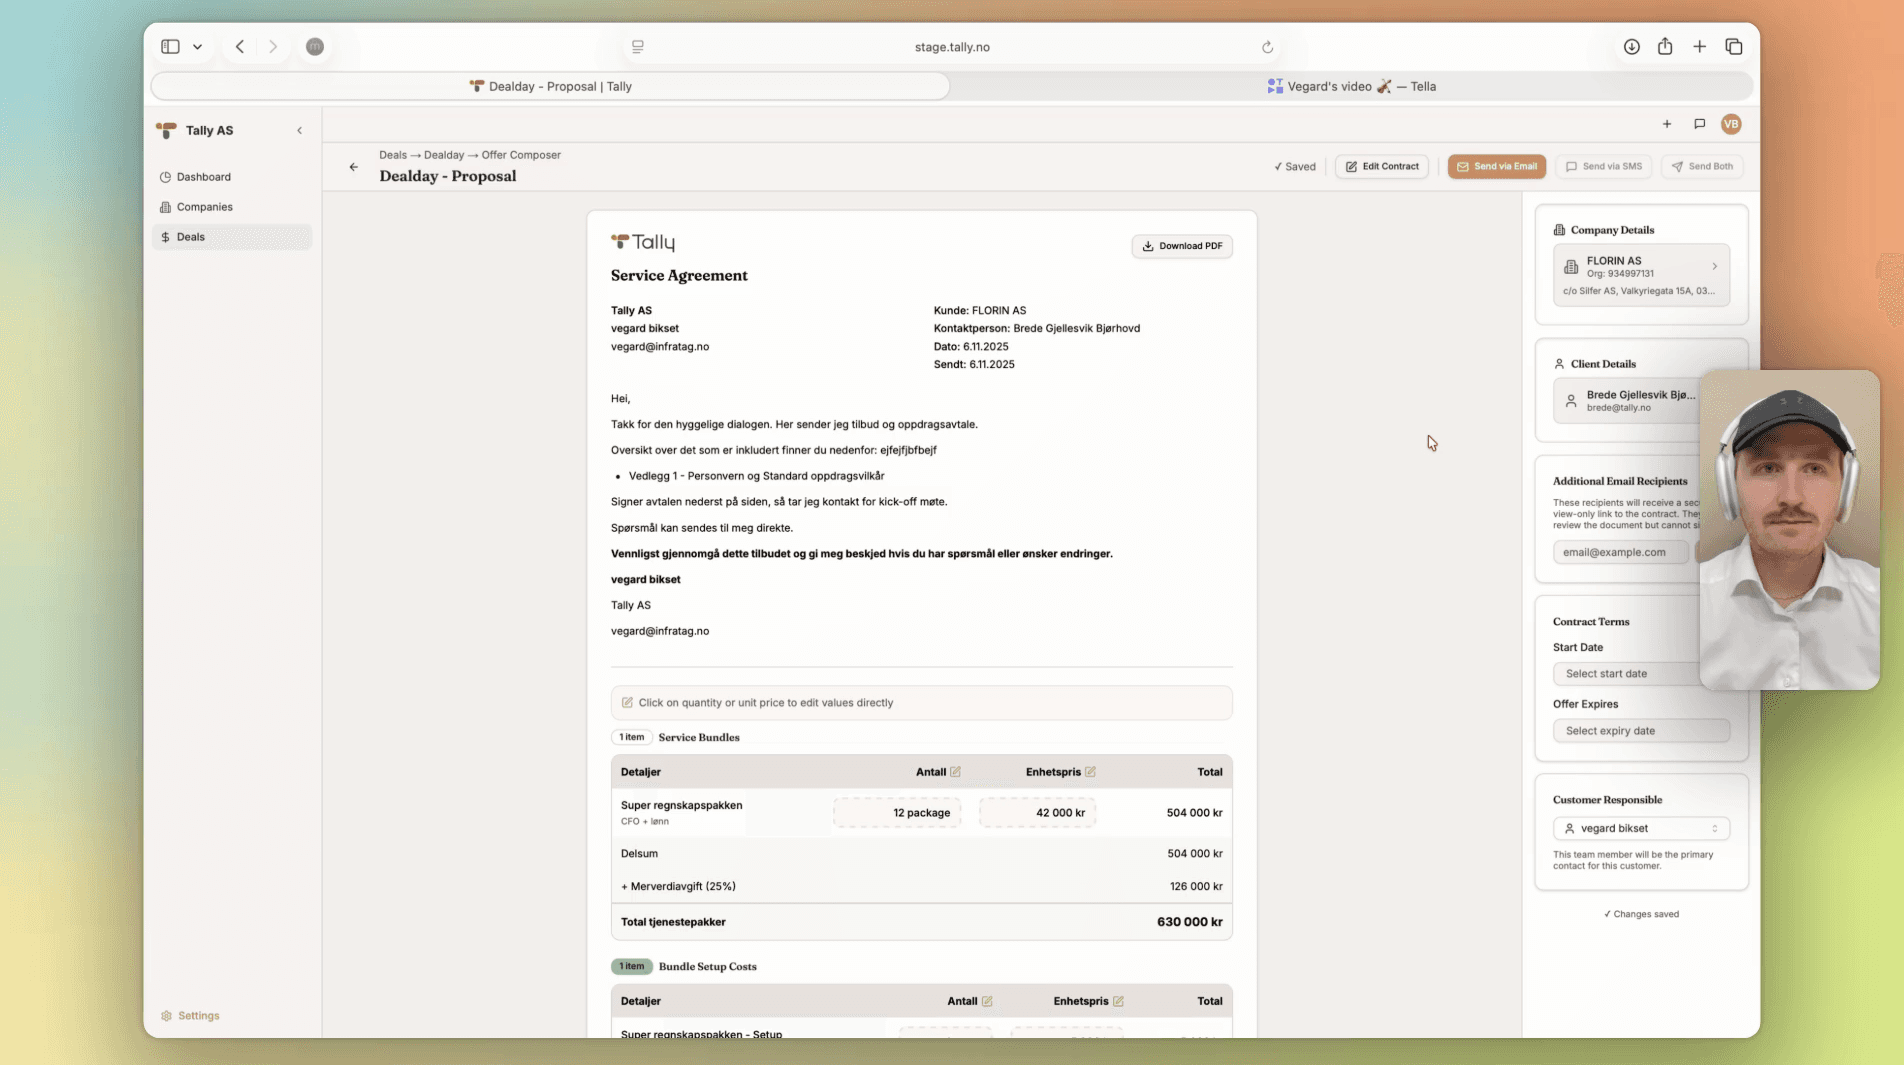Expand FLORIN AS company details

point(1641,275)
